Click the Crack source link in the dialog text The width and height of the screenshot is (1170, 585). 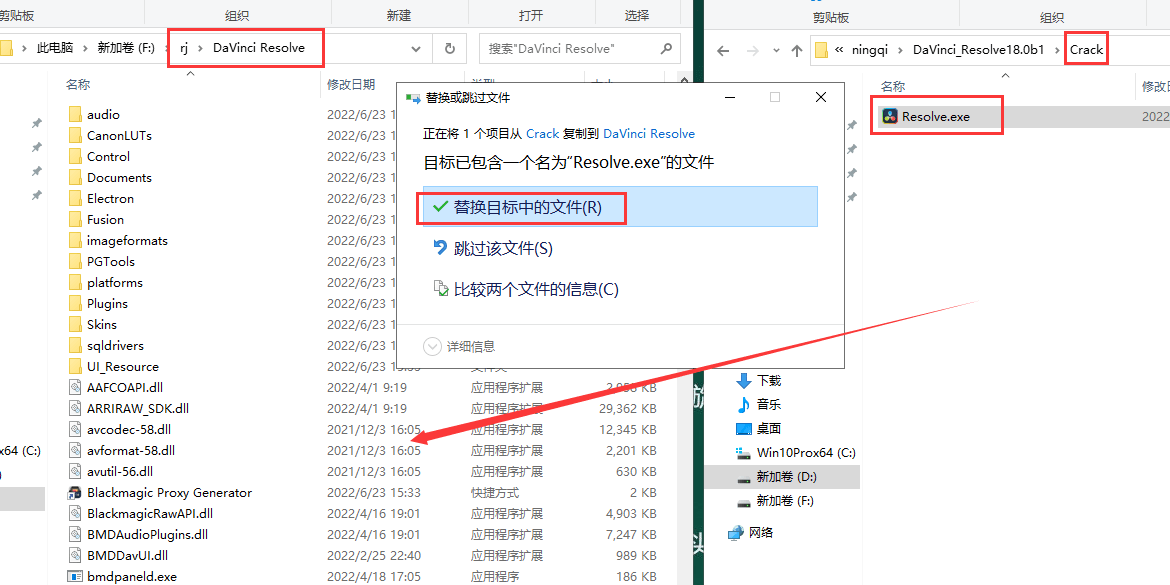(543, 133)
